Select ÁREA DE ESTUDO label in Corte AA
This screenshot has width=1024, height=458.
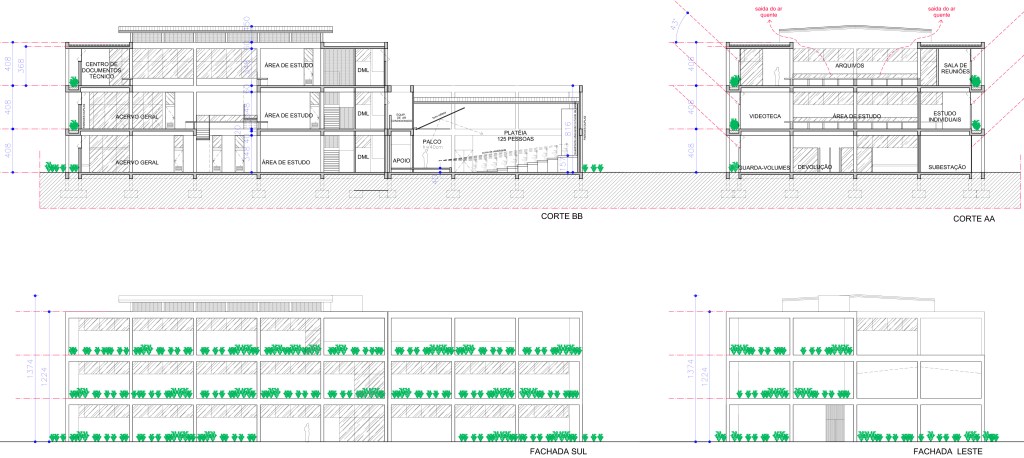click(856, 116)
